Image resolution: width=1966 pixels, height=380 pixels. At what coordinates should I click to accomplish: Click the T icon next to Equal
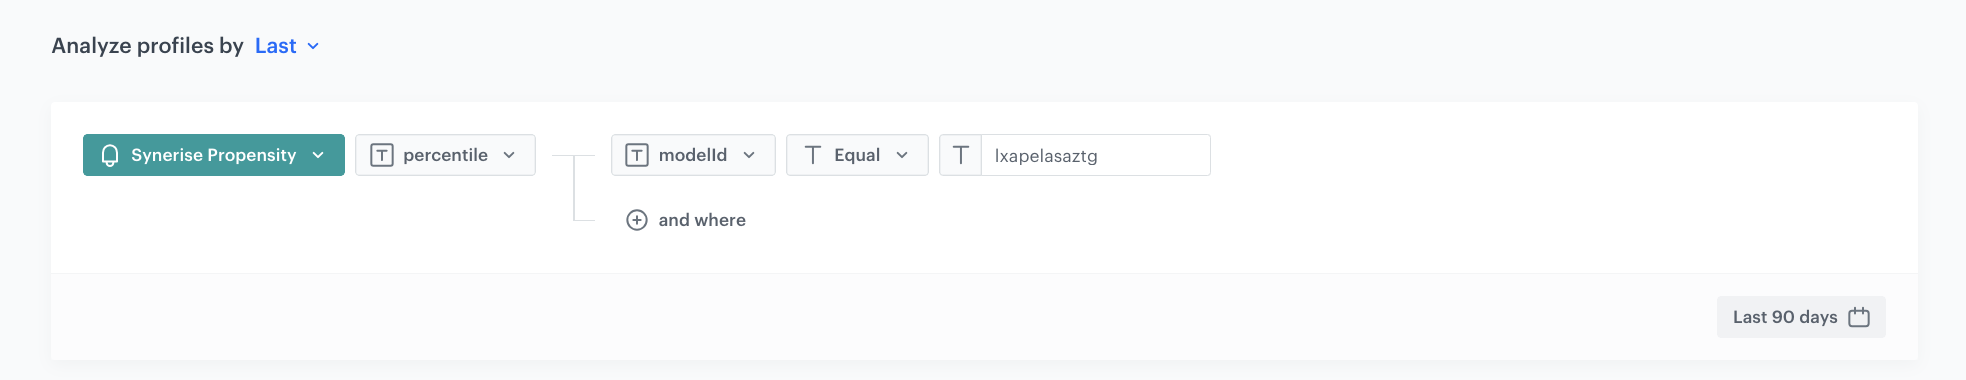tap(813, 155)
